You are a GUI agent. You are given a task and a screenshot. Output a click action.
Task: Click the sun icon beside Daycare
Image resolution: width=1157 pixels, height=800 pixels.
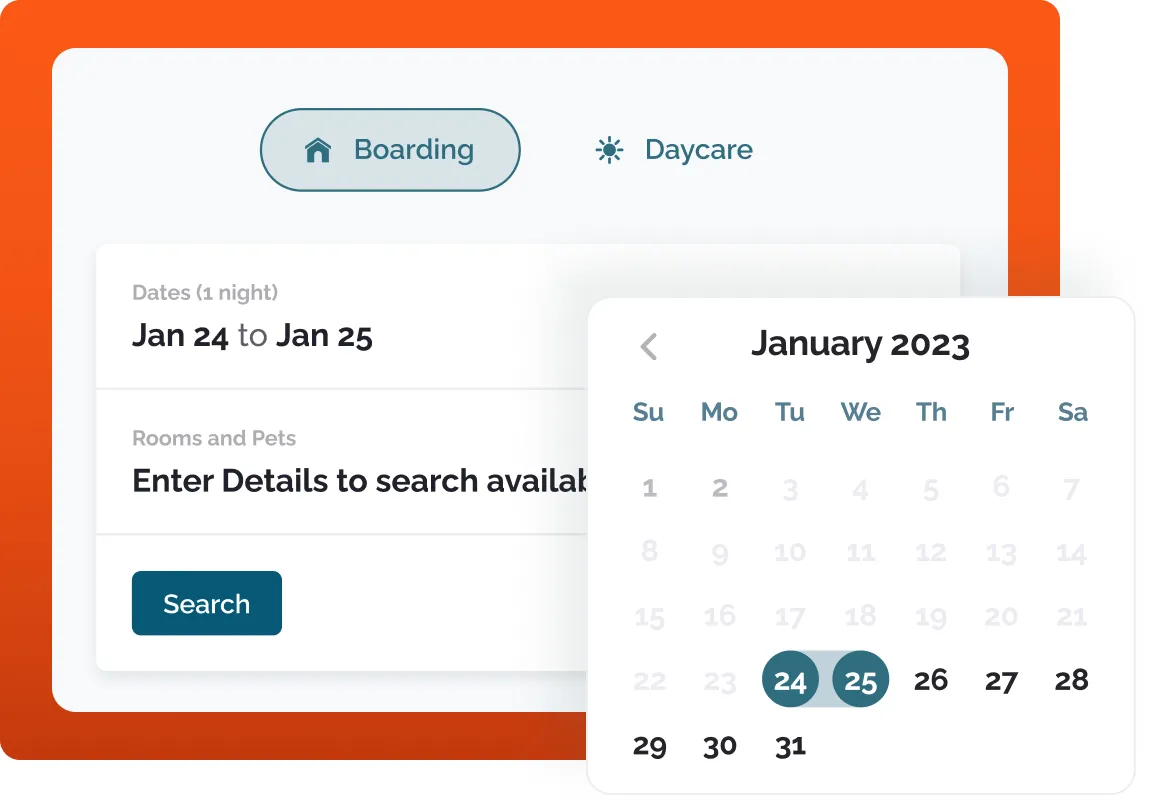pyautogui.click(x=611, y=148)
